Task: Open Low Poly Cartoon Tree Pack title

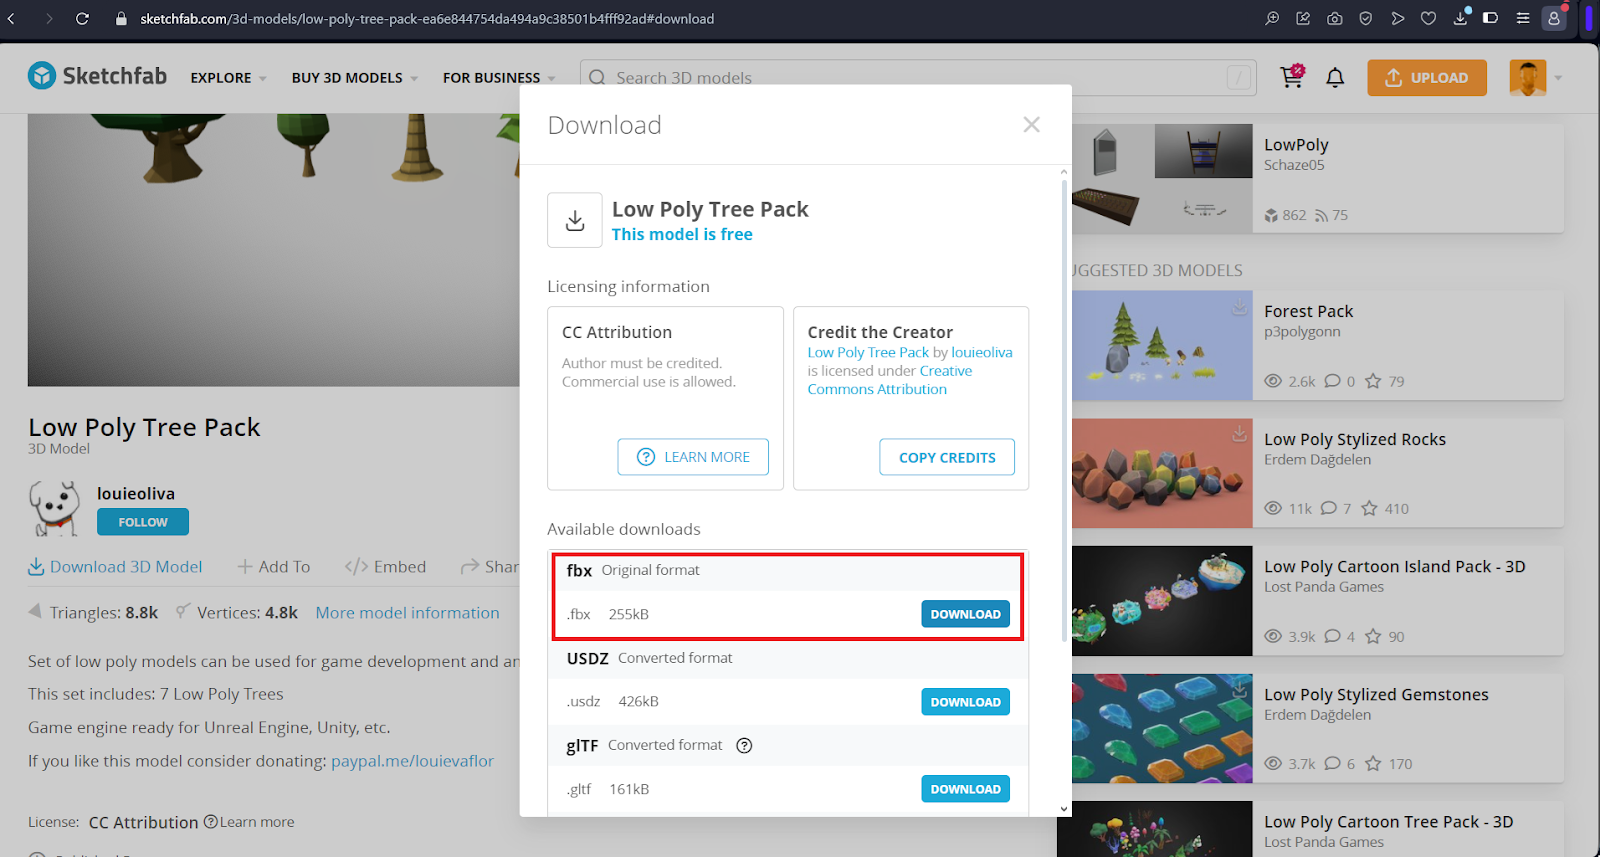Action: pos(1388,822)
